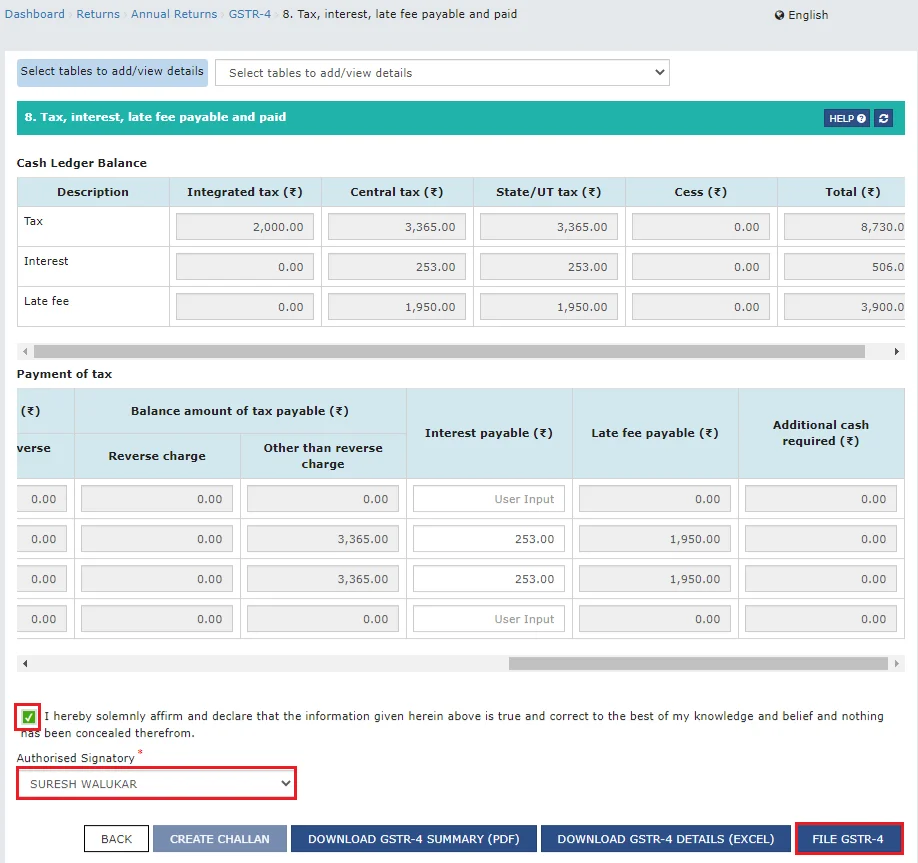This screenshot has width=918, height=863.
Task: Navigate to Annual Returns breadcrumb
Action: click(x=173, y=14)
